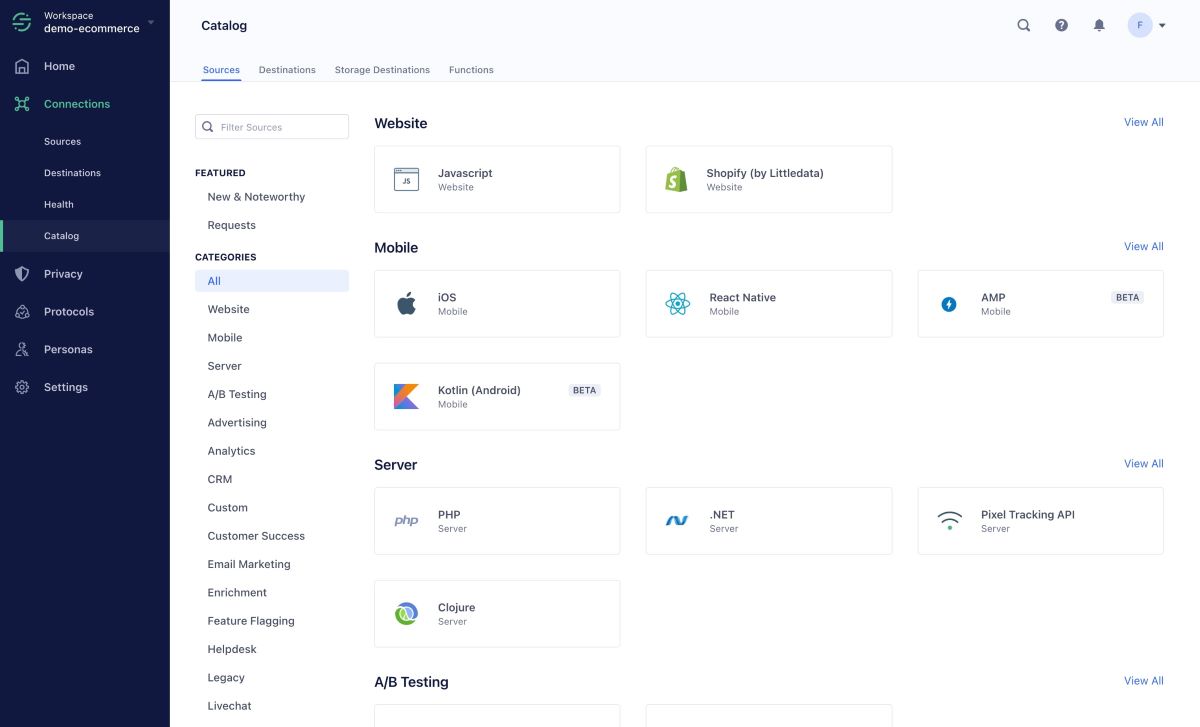Image resolution: width=1200 pixels, height=727 pixels.
Task: Click the React Native atom icon
Action: [677, 304]
